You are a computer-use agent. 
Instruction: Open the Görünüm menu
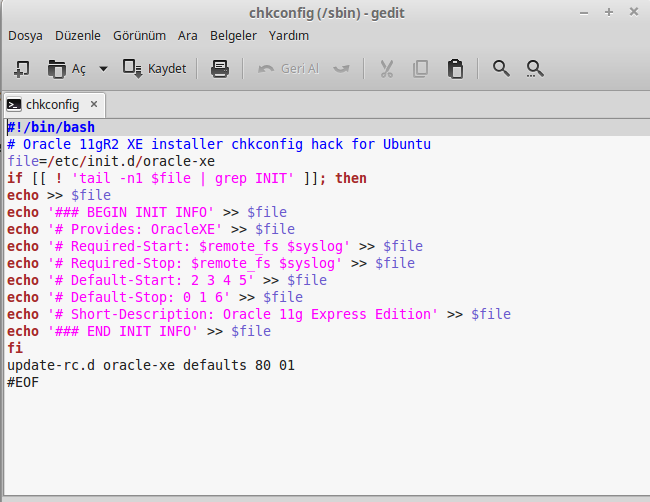point(139,36)
